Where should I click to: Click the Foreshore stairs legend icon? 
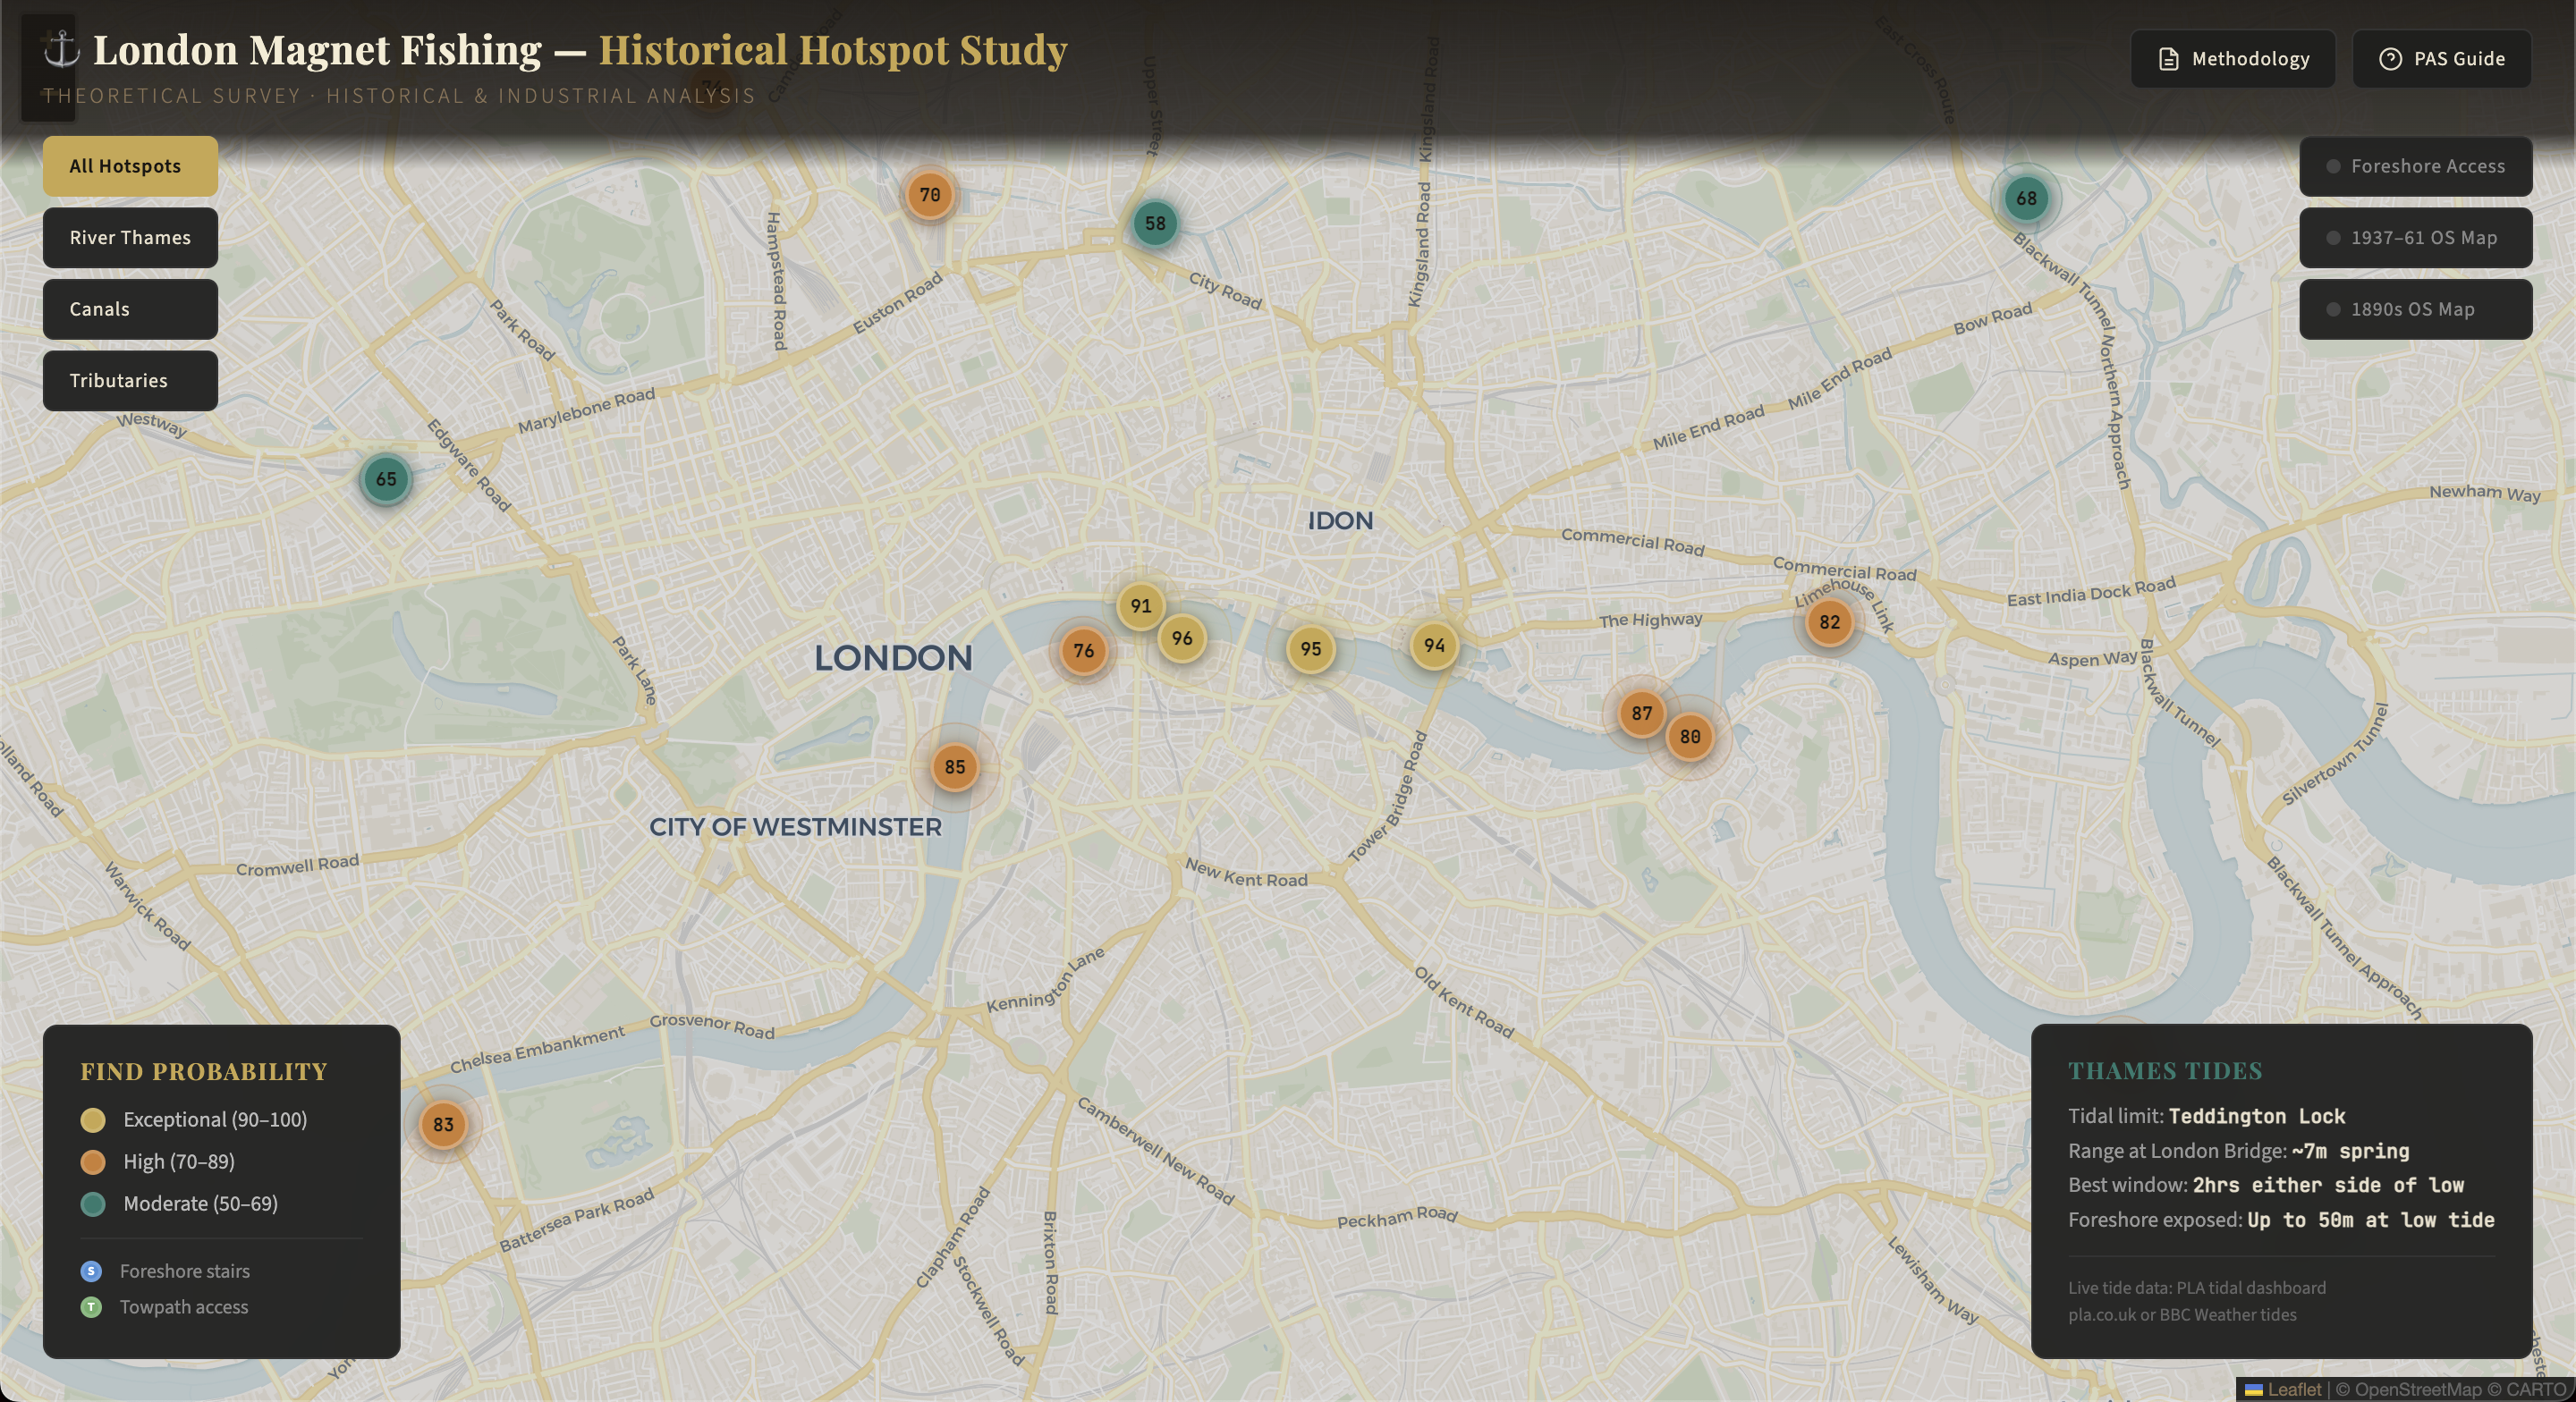[91, 1272]
